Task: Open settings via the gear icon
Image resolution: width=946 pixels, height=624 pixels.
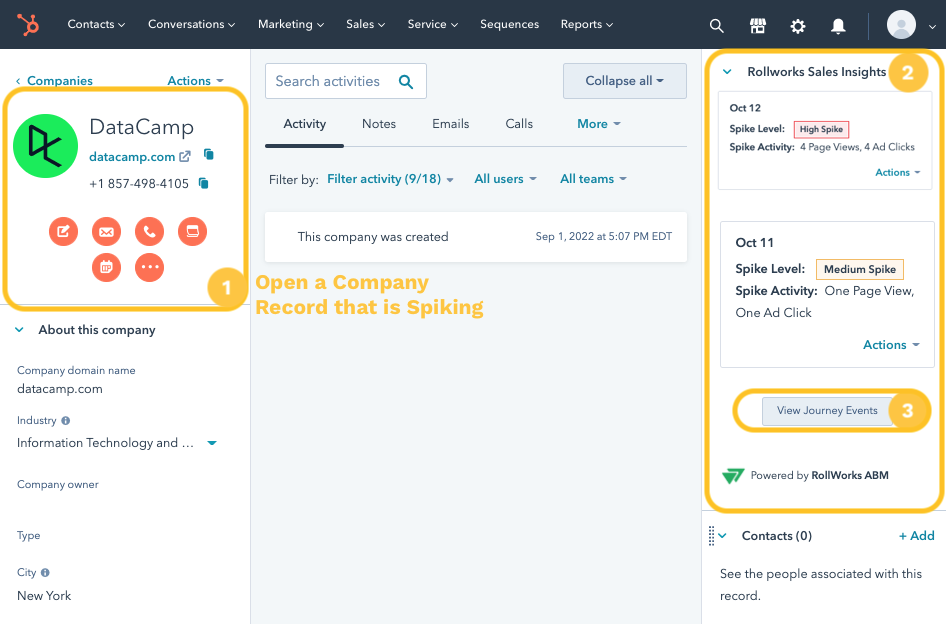Action: pos(798,25)
